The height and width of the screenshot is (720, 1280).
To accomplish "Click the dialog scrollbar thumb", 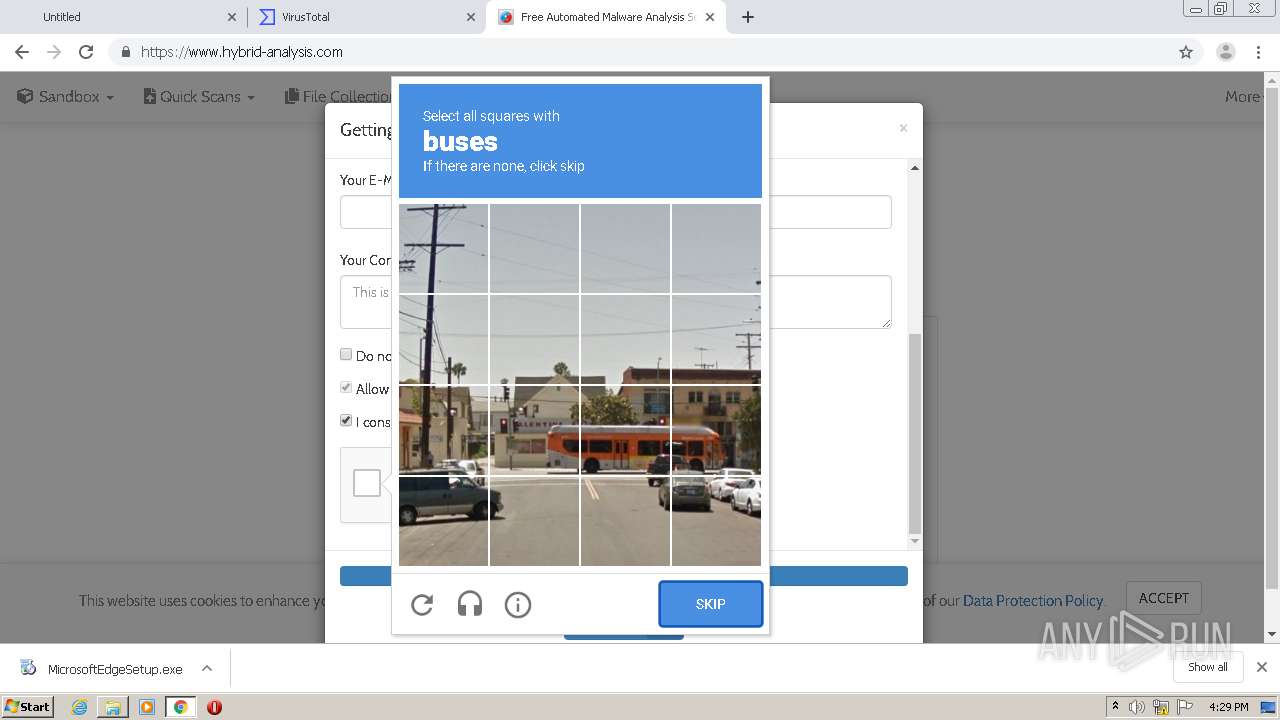I will [914, 433].
